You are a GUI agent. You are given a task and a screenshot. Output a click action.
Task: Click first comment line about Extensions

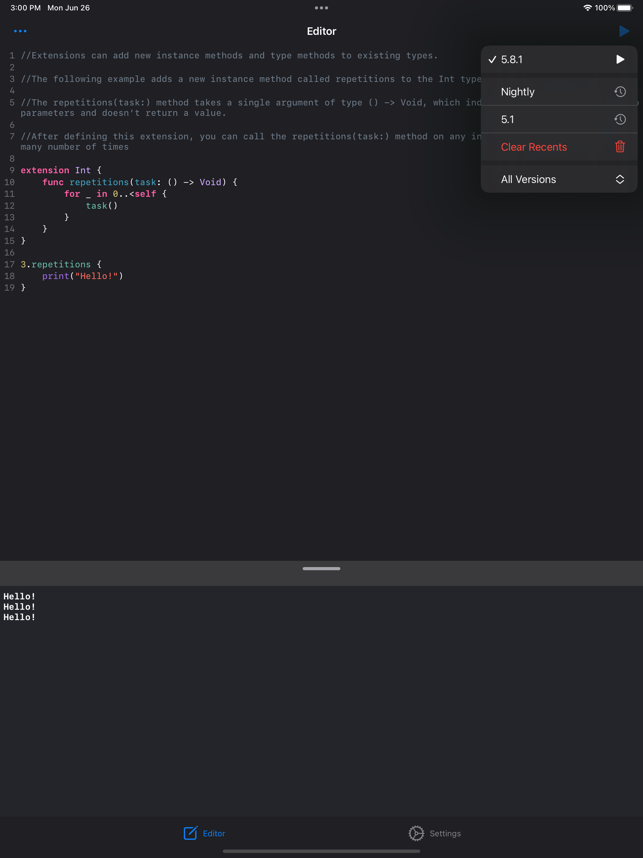229,55
